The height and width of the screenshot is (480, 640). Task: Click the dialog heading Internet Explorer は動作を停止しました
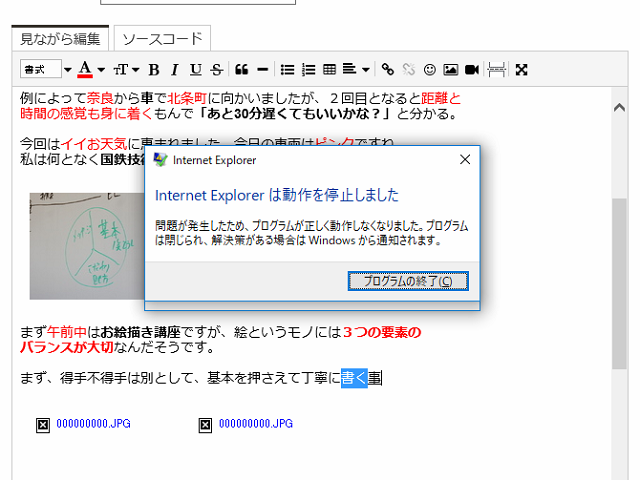coord(277,195)
